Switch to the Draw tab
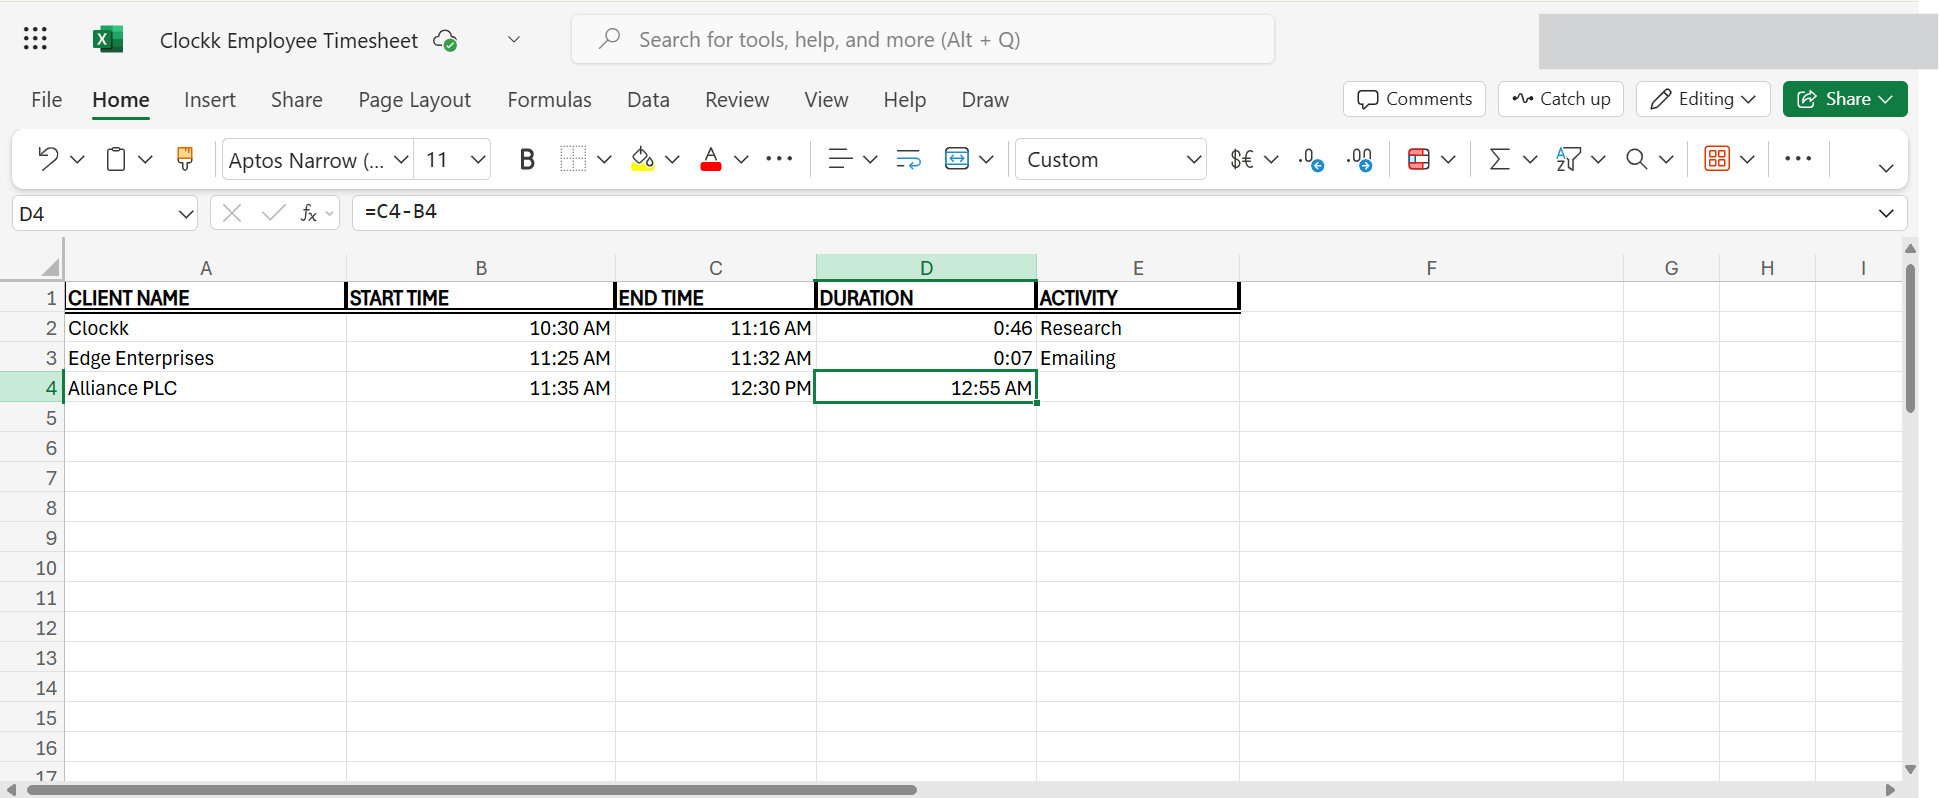This screenshot has height=798, width=1939. coord(985,100)
